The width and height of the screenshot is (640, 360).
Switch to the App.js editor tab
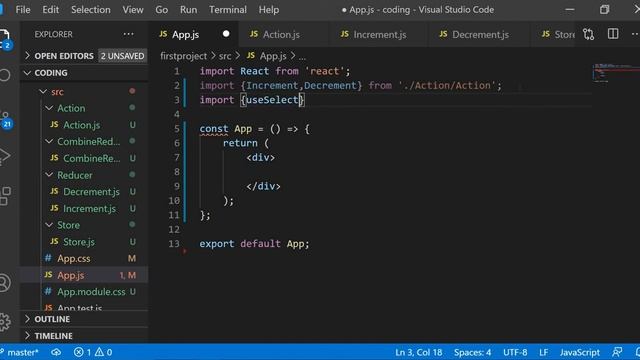193,34
